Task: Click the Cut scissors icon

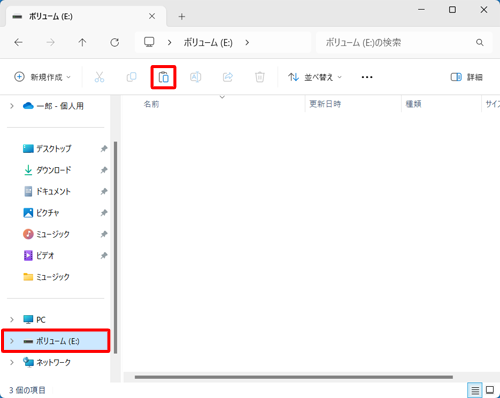Action: click(x=99, y=77)
